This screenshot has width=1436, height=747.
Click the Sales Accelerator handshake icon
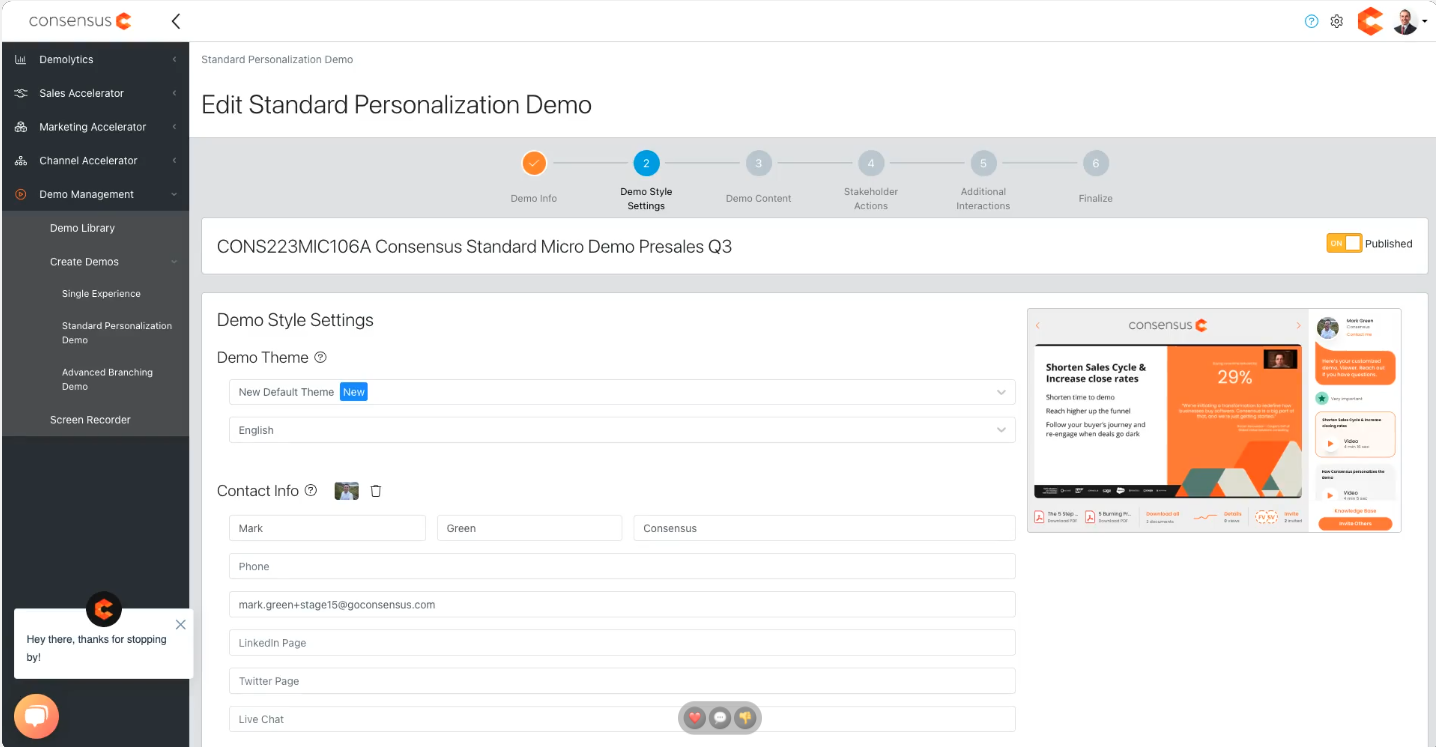click(21, 93)
